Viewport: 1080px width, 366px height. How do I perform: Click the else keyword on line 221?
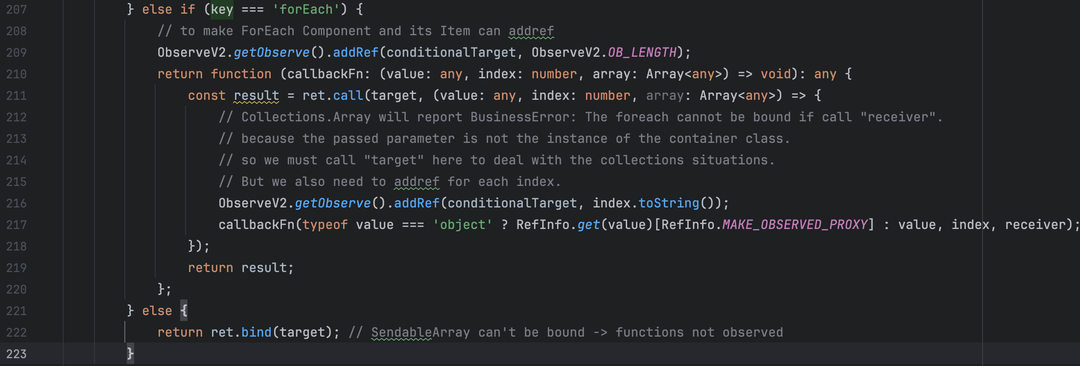point(157,311)
